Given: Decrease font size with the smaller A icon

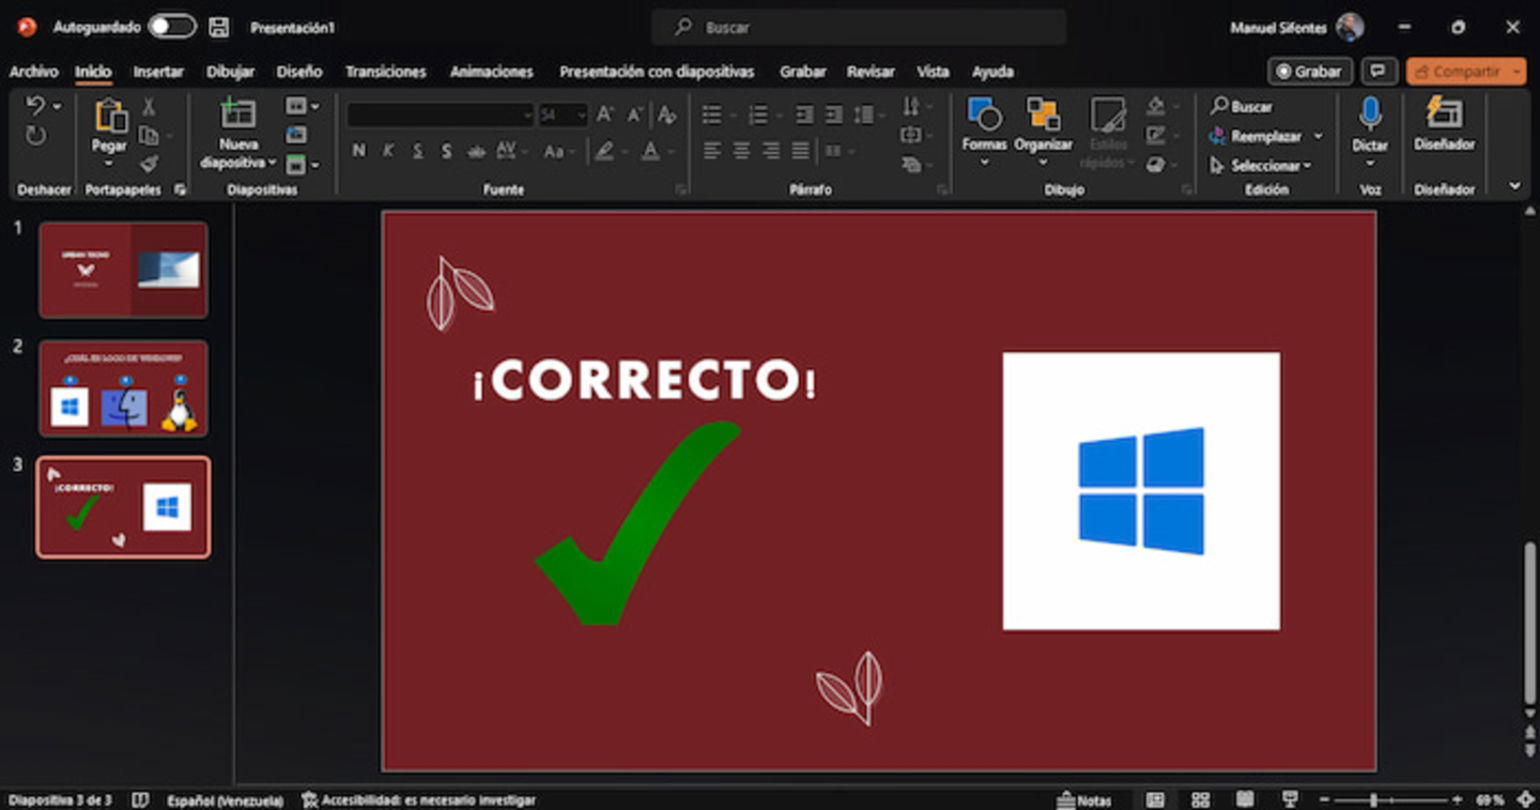Looking at the screenshot, I should (635, 115).
